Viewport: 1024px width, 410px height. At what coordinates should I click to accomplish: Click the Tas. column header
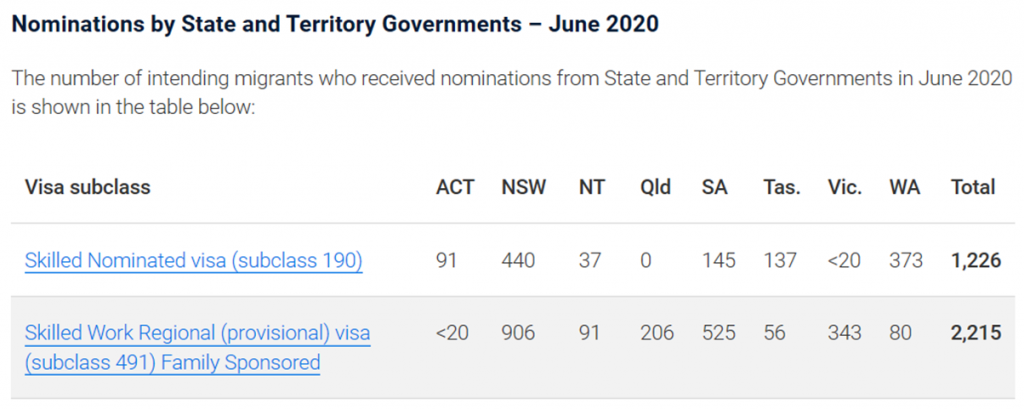tap(781, 187)
